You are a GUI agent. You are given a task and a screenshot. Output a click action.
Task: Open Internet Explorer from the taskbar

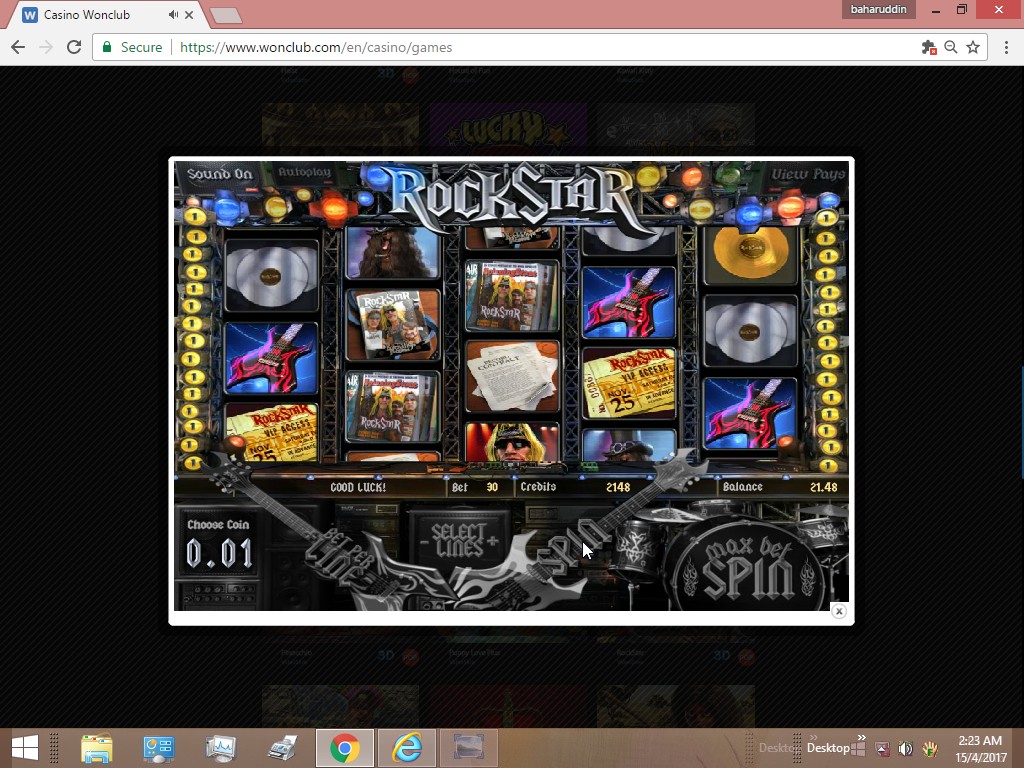click(x=407, y=748)
